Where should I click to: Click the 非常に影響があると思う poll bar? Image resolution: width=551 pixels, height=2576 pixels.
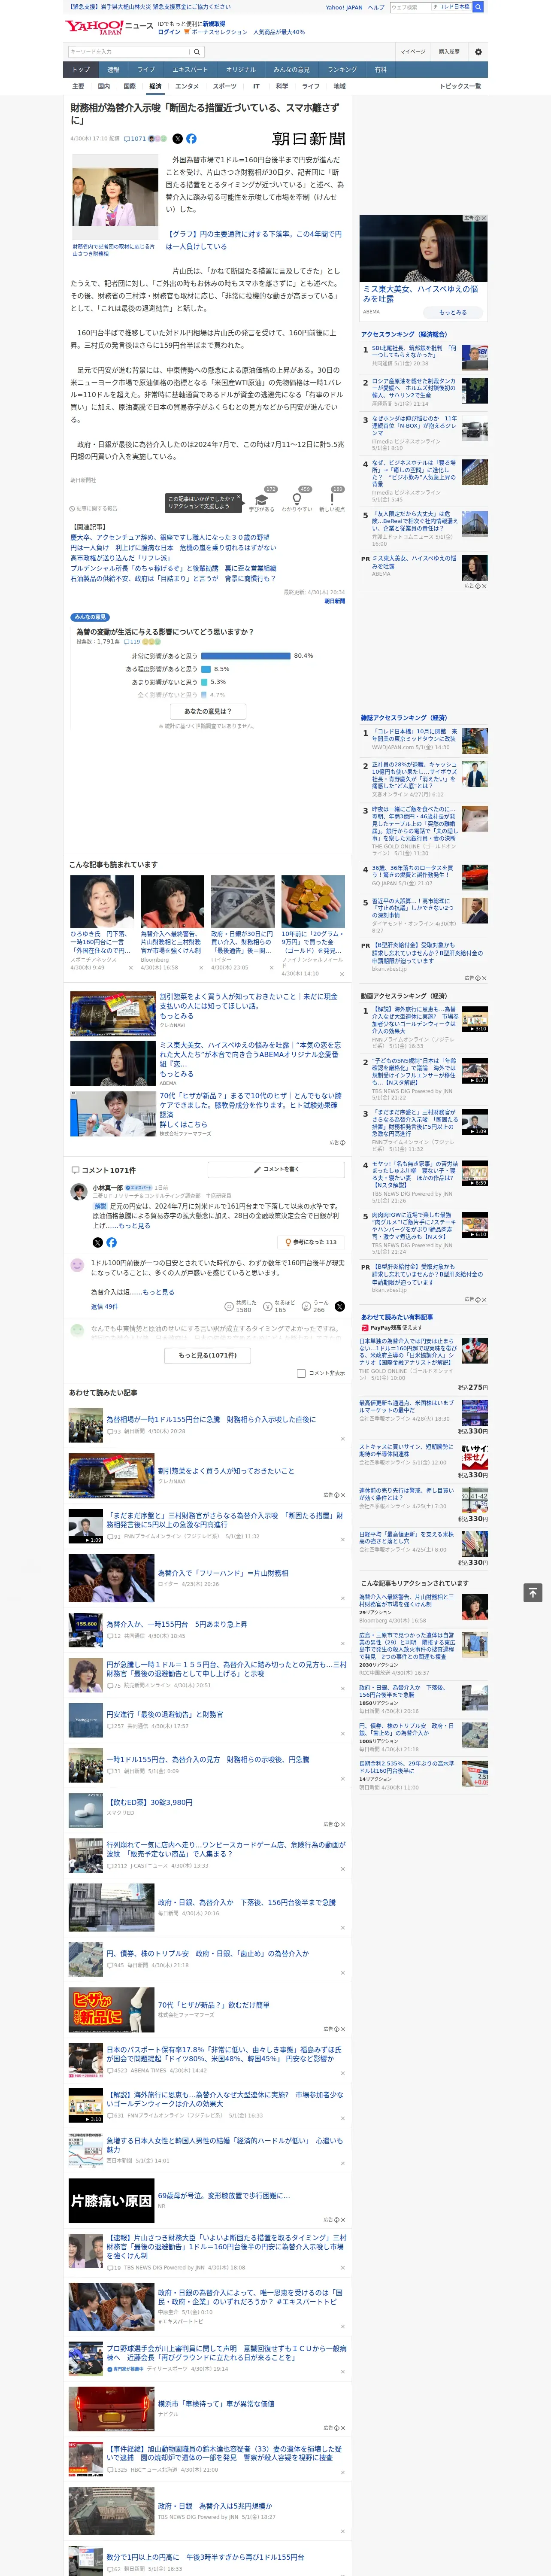click(x=245, y=656)
